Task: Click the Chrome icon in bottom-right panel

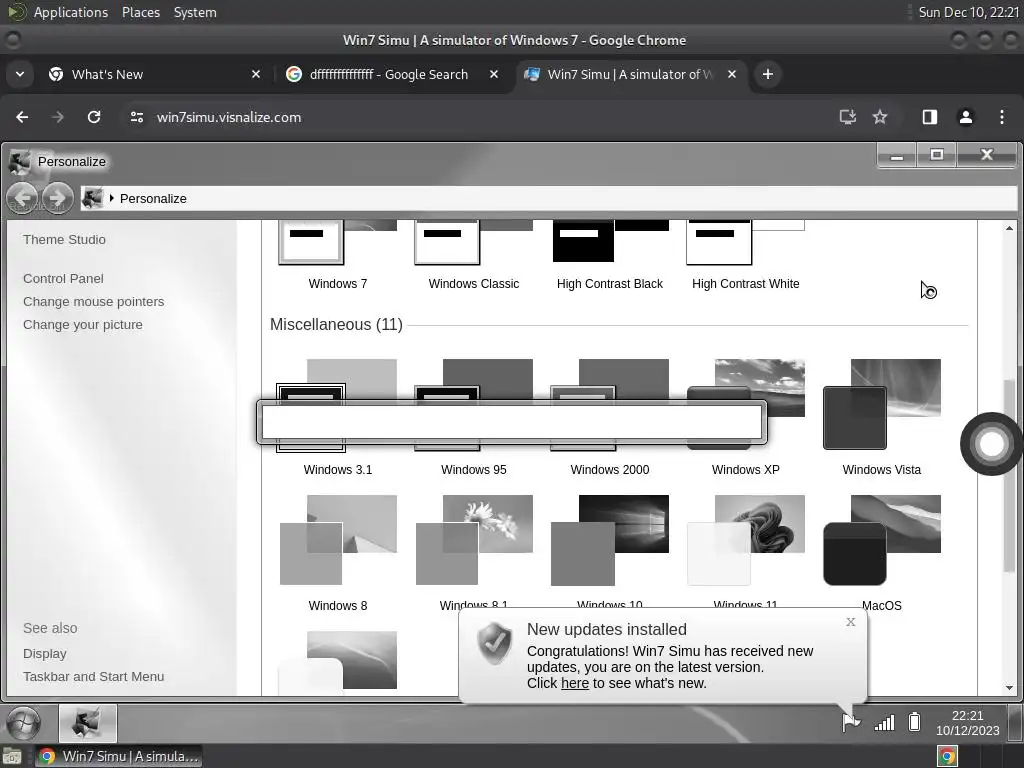Action: (x=947, y=756)
